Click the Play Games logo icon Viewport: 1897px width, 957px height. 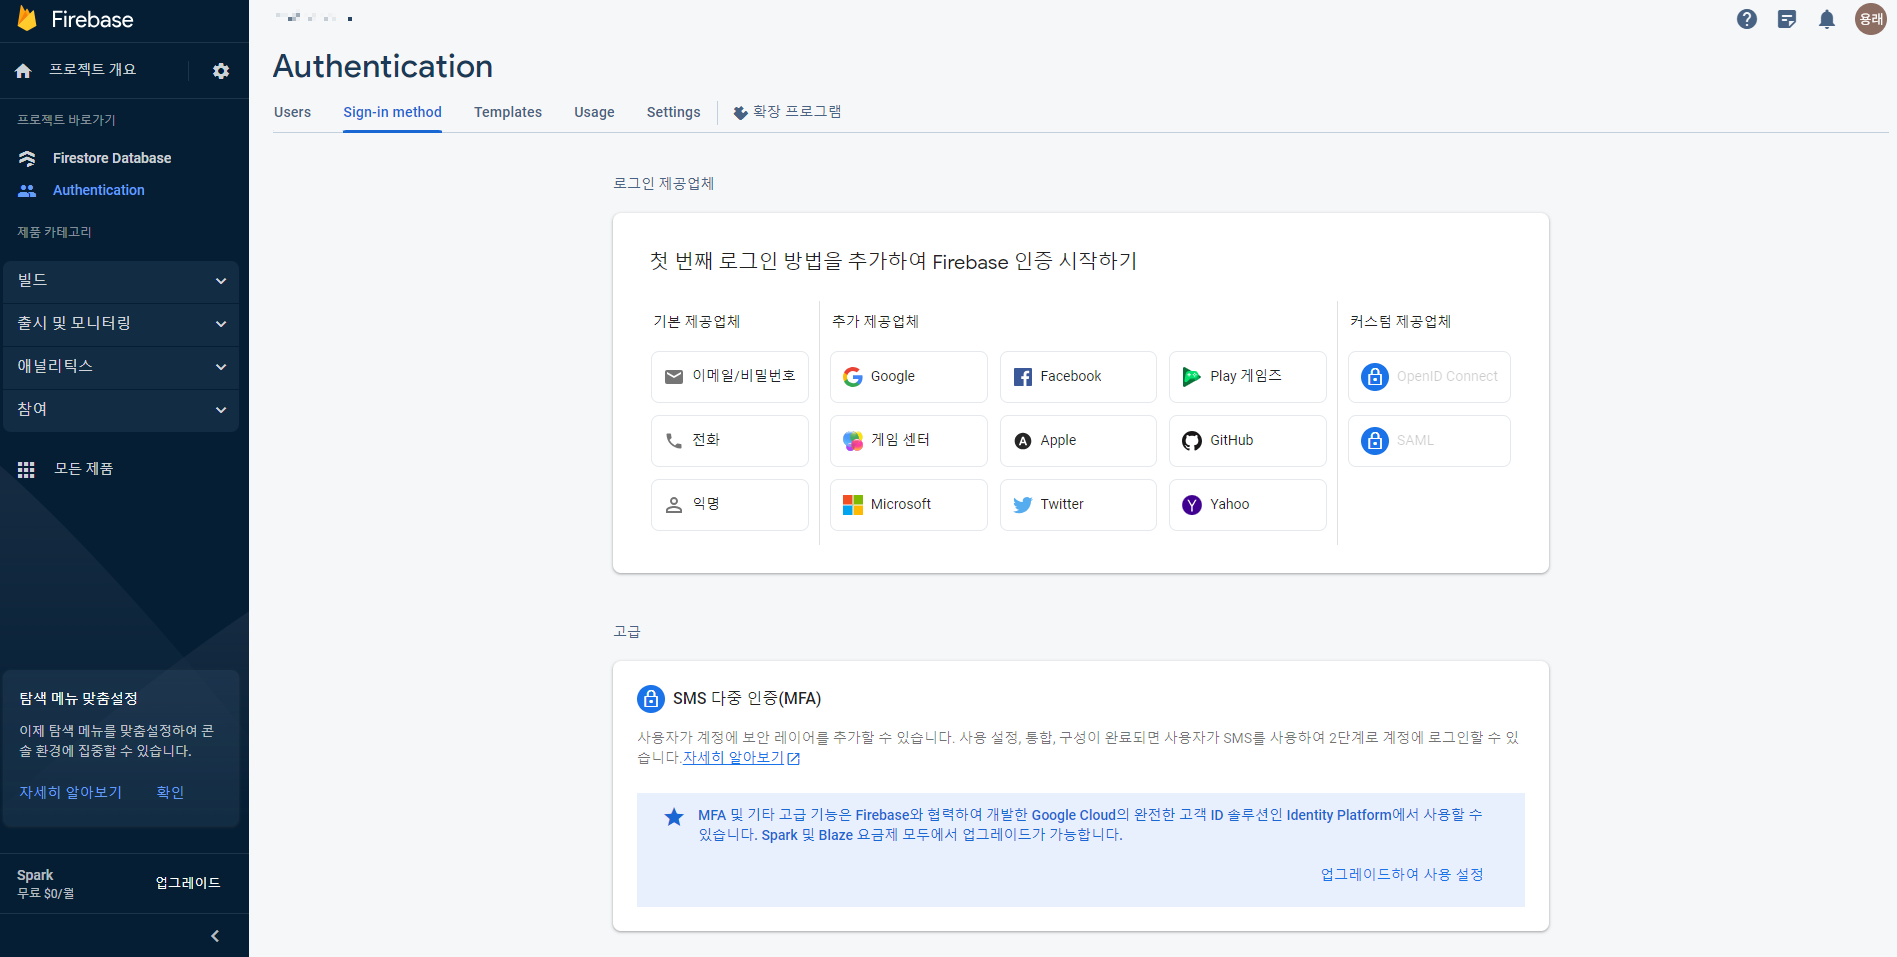click(x=1192, y=377)
